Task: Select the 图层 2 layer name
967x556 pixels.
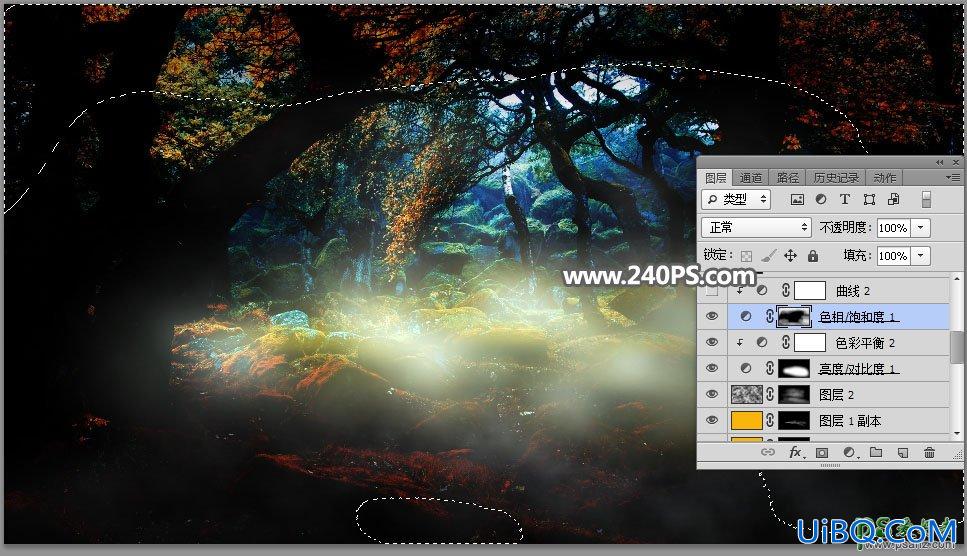Action: (x=836, y=395)
